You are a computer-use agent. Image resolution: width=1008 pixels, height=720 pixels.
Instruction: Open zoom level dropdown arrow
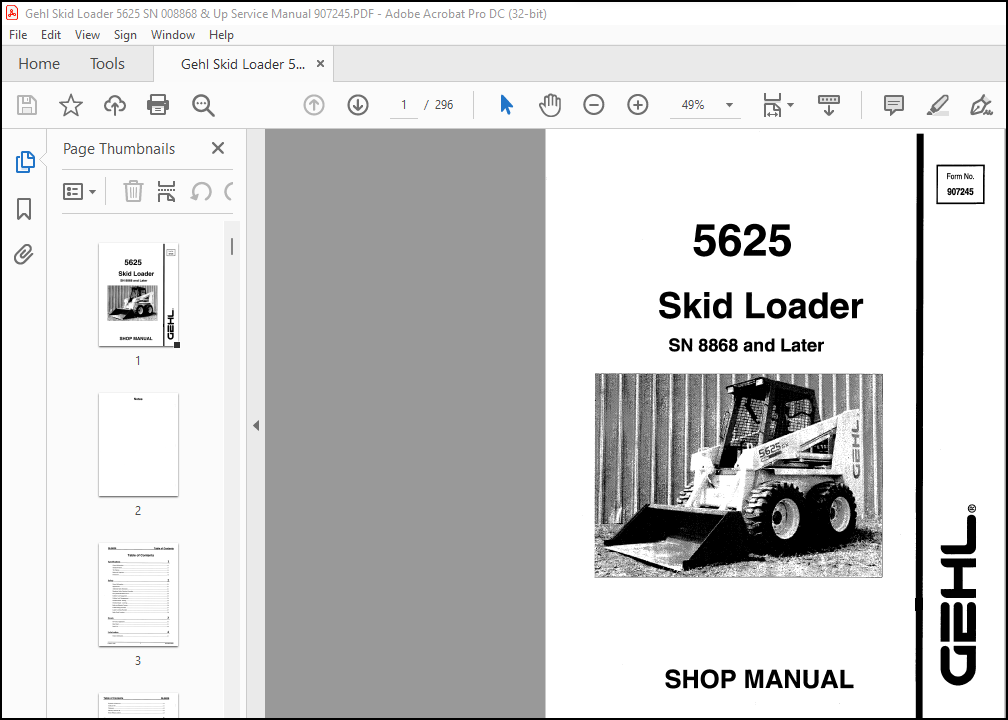[x=729, y=105]
